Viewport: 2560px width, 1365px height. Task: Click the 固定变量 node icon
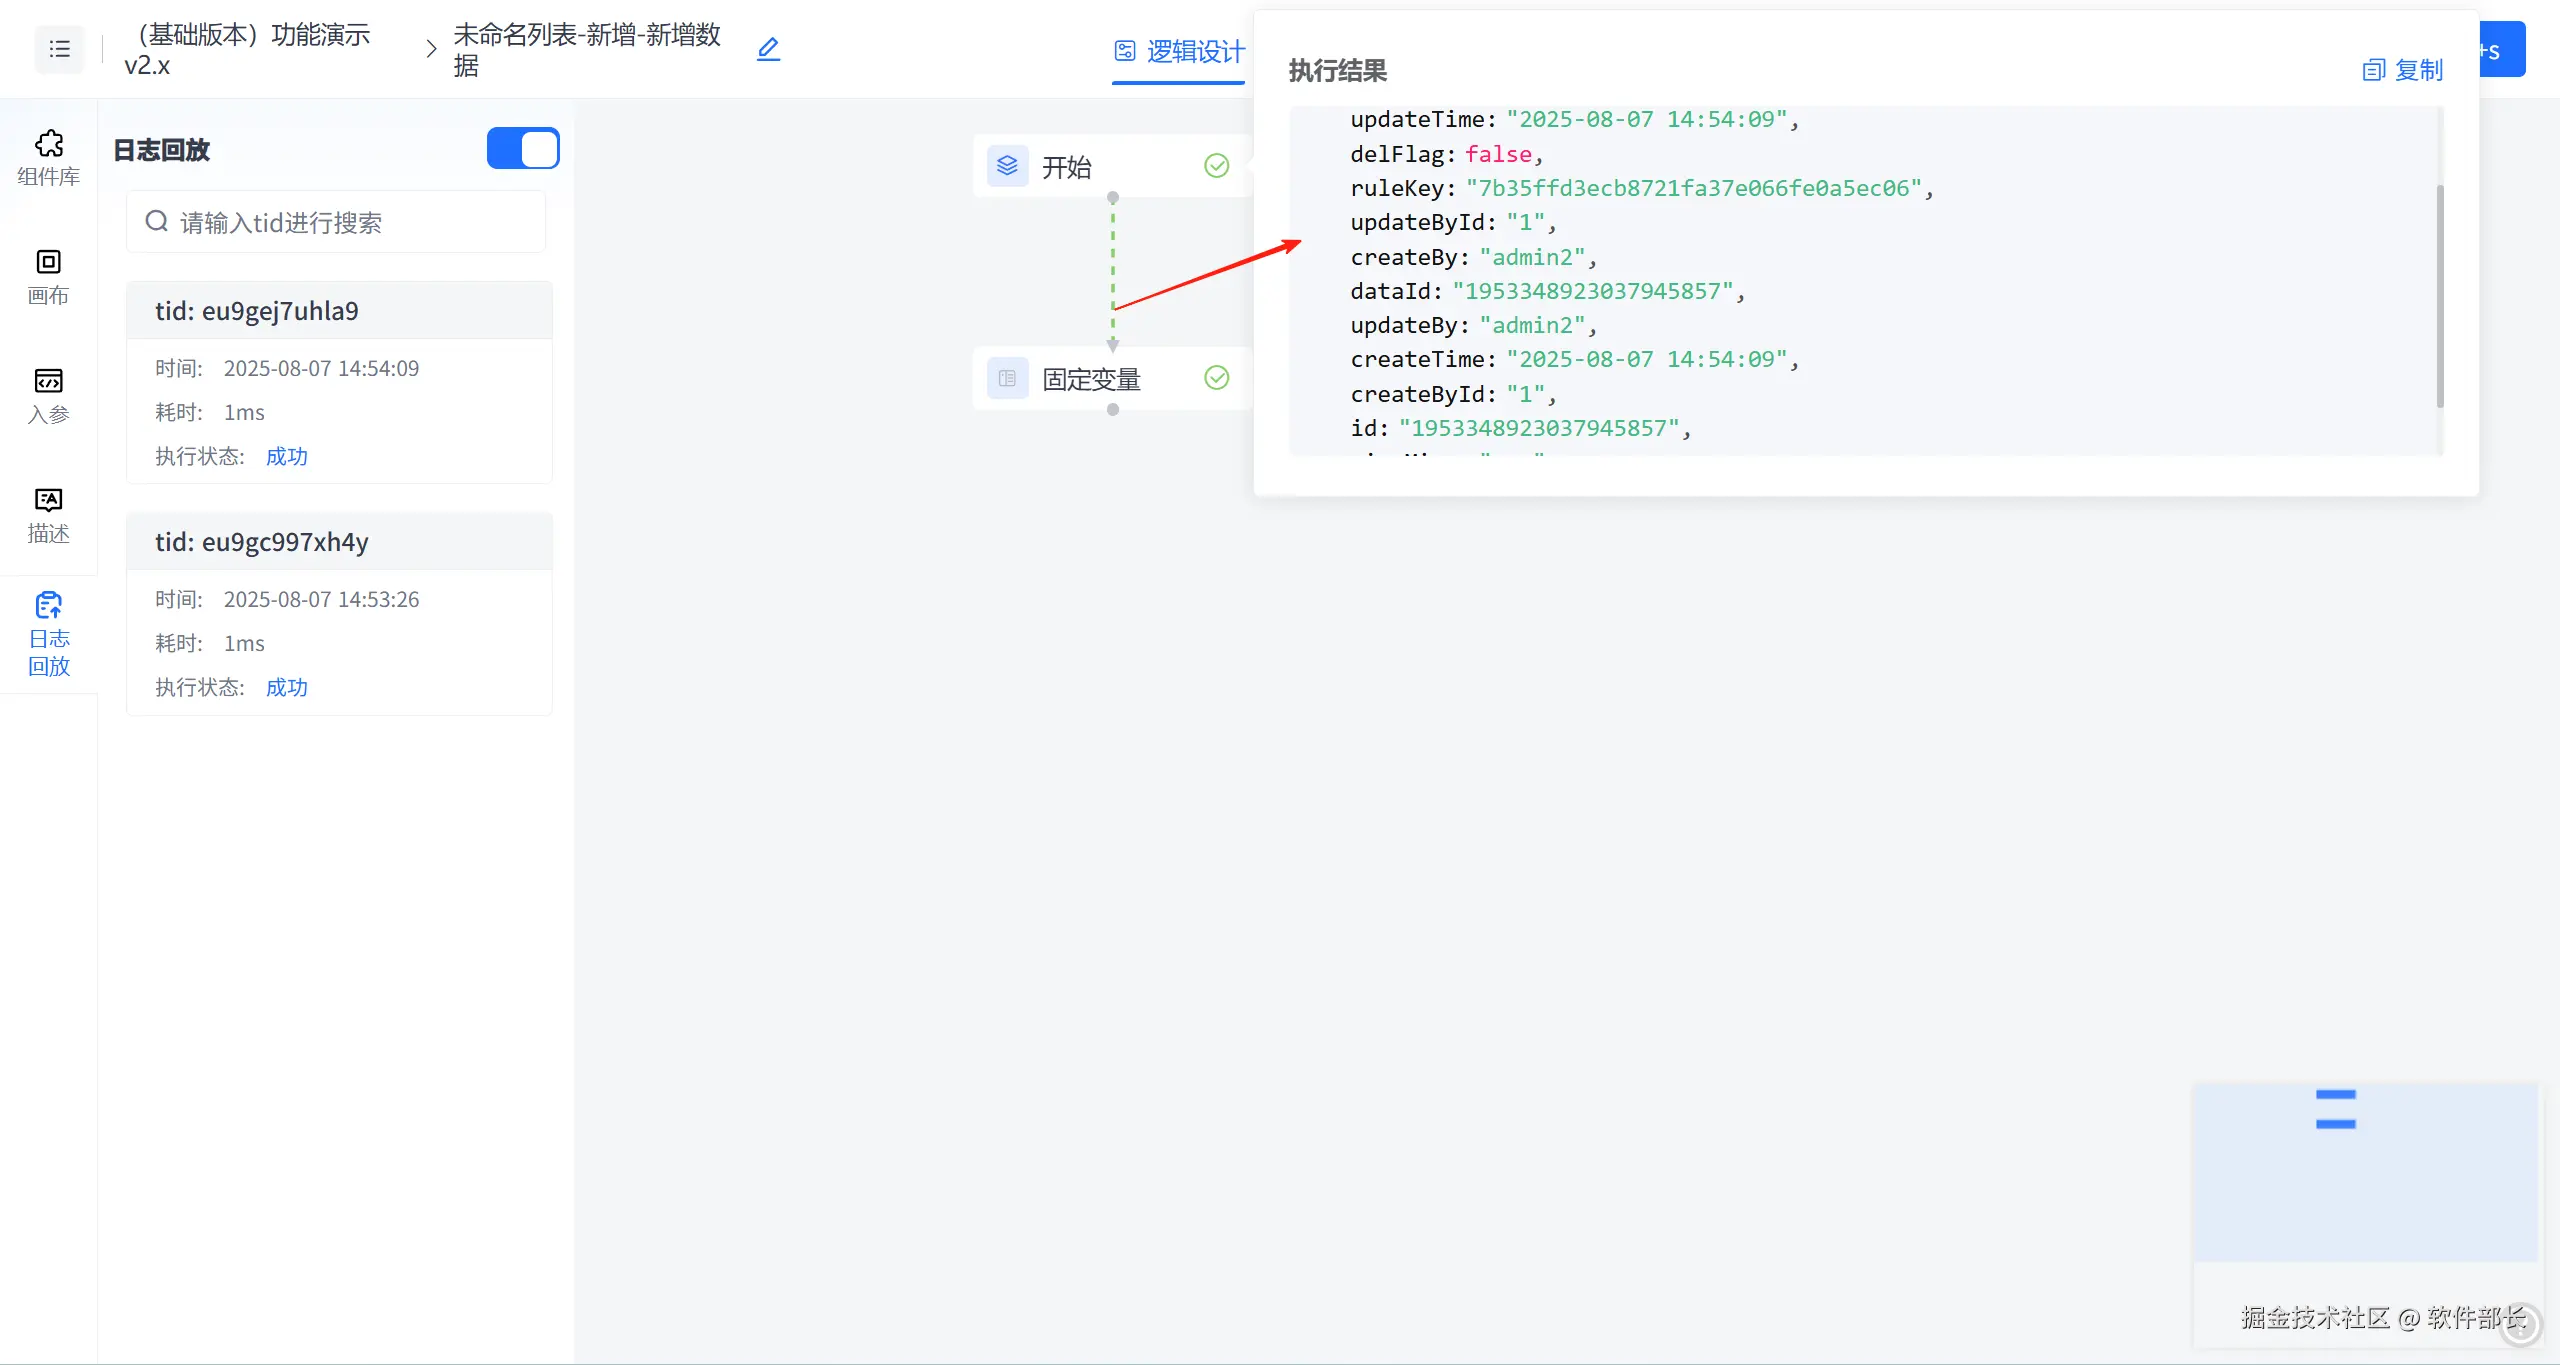click(x=1007, y=379)
